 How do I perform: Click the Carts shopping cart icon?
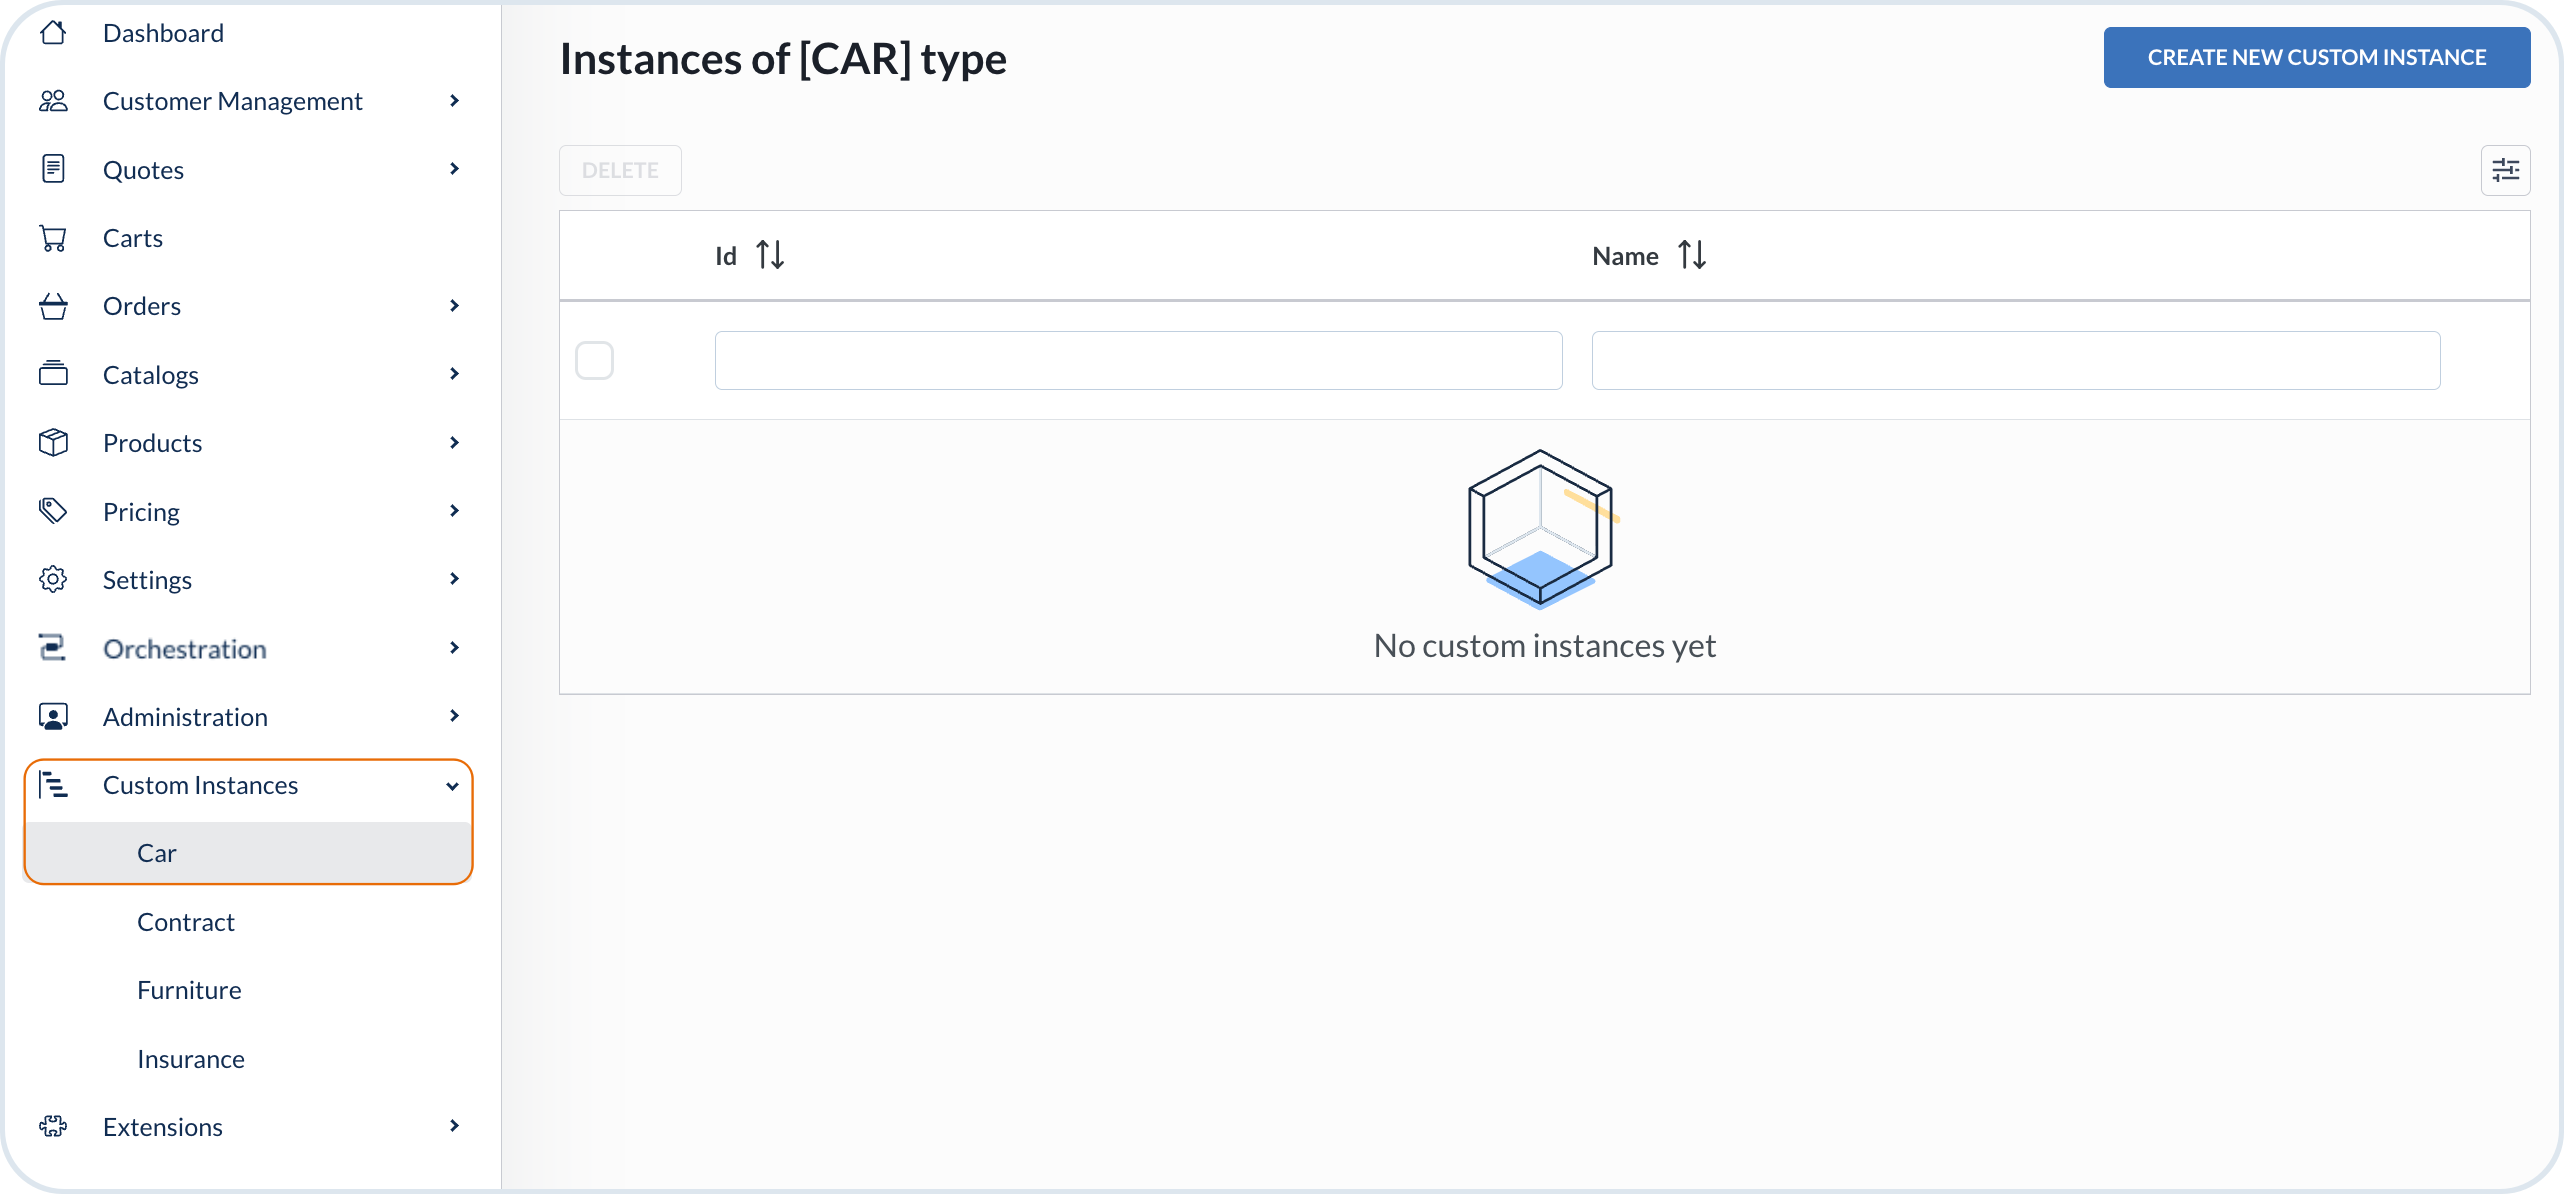click(x=53, y=238)
